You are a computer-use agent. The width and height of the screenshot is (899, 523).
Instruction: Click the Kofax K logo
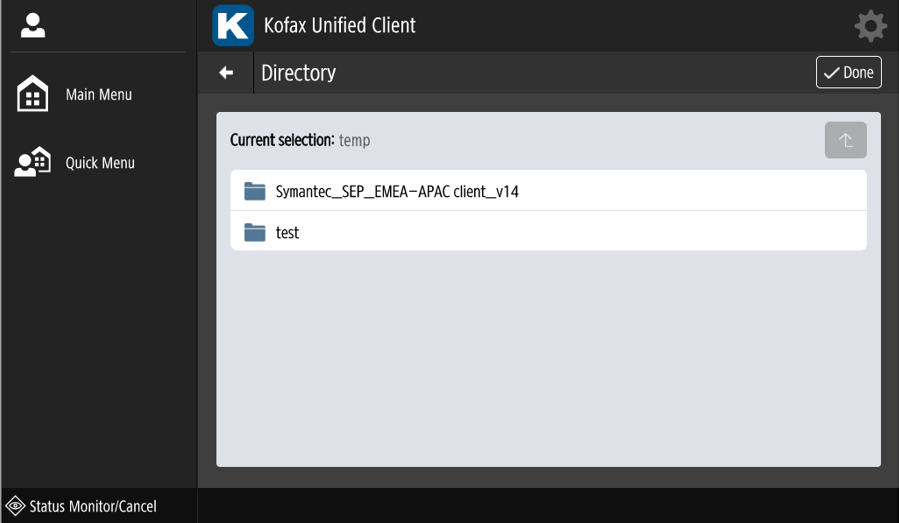point(233,25)
